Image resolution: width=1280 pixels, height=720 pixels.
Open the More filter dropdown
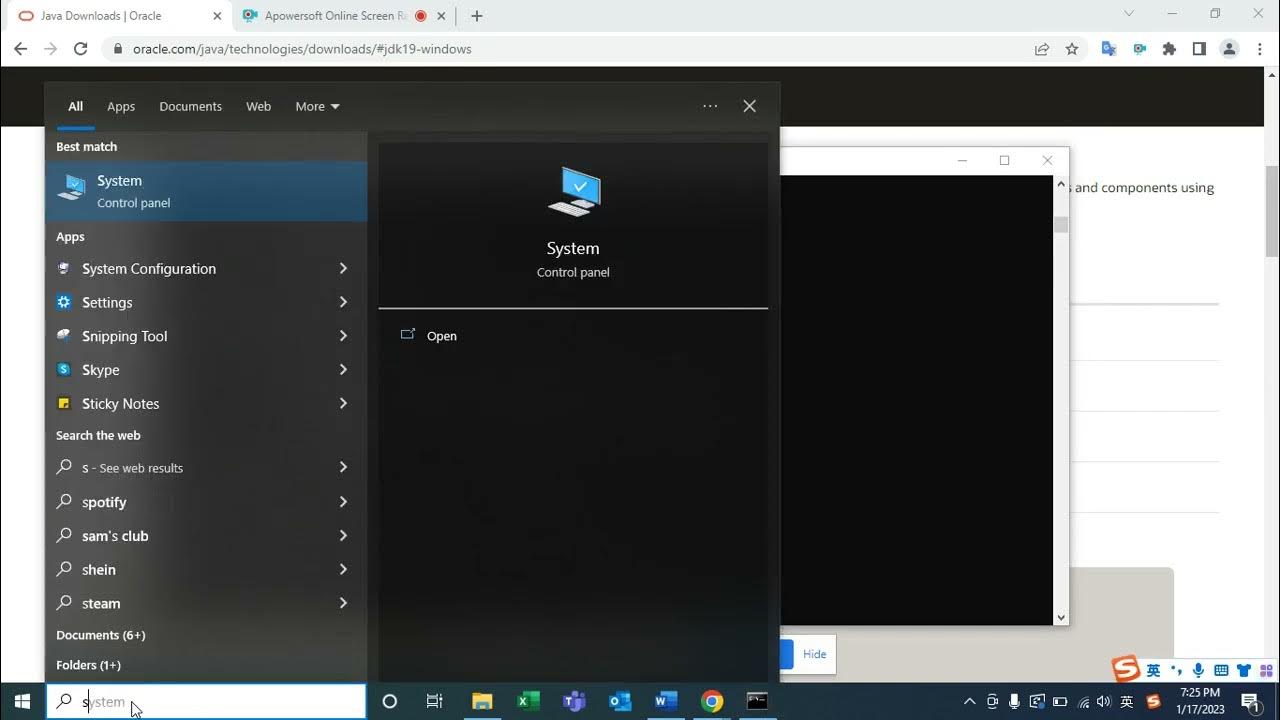pos(317,106)
